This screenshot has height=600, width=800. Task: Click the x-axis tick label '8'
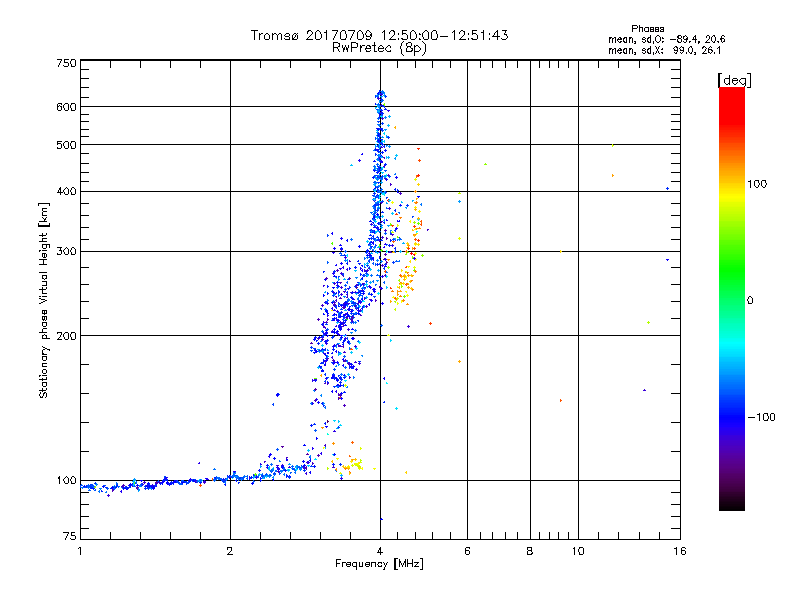coord(530,551)
